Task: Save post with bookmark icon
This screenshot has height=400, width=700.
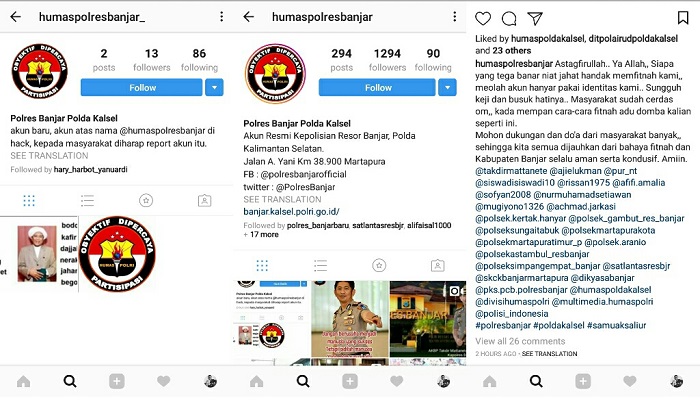Action: coord(683,18)
